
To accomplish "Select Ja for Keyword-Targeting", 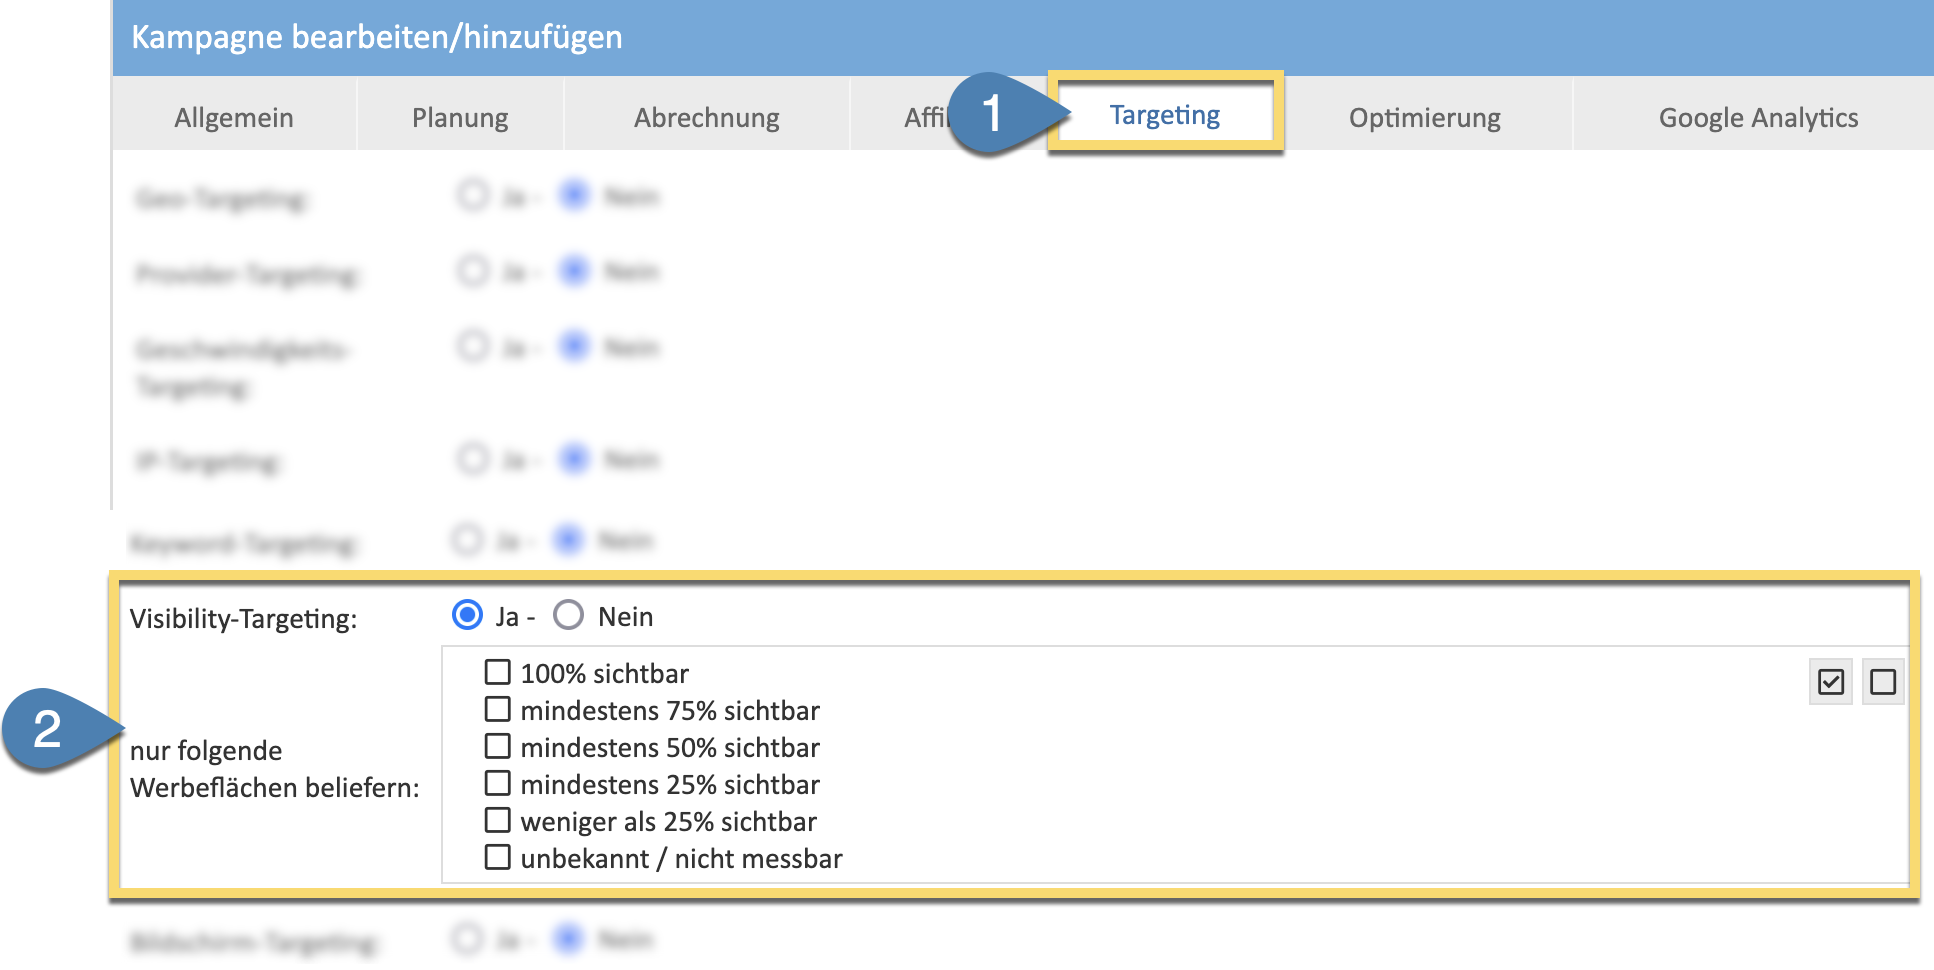I will [x=466, y=540].
